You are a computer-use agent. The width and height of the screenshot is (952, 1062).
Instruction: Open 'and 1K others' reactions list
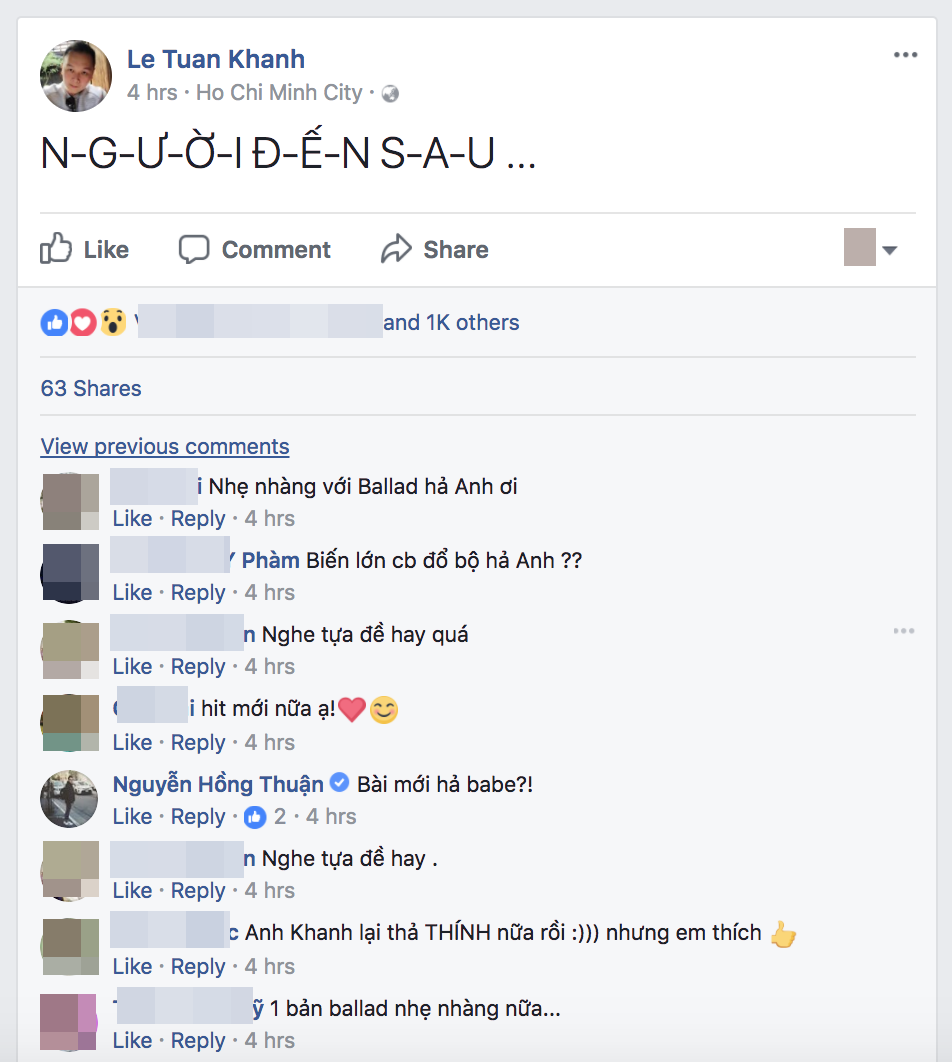(452, 322)
